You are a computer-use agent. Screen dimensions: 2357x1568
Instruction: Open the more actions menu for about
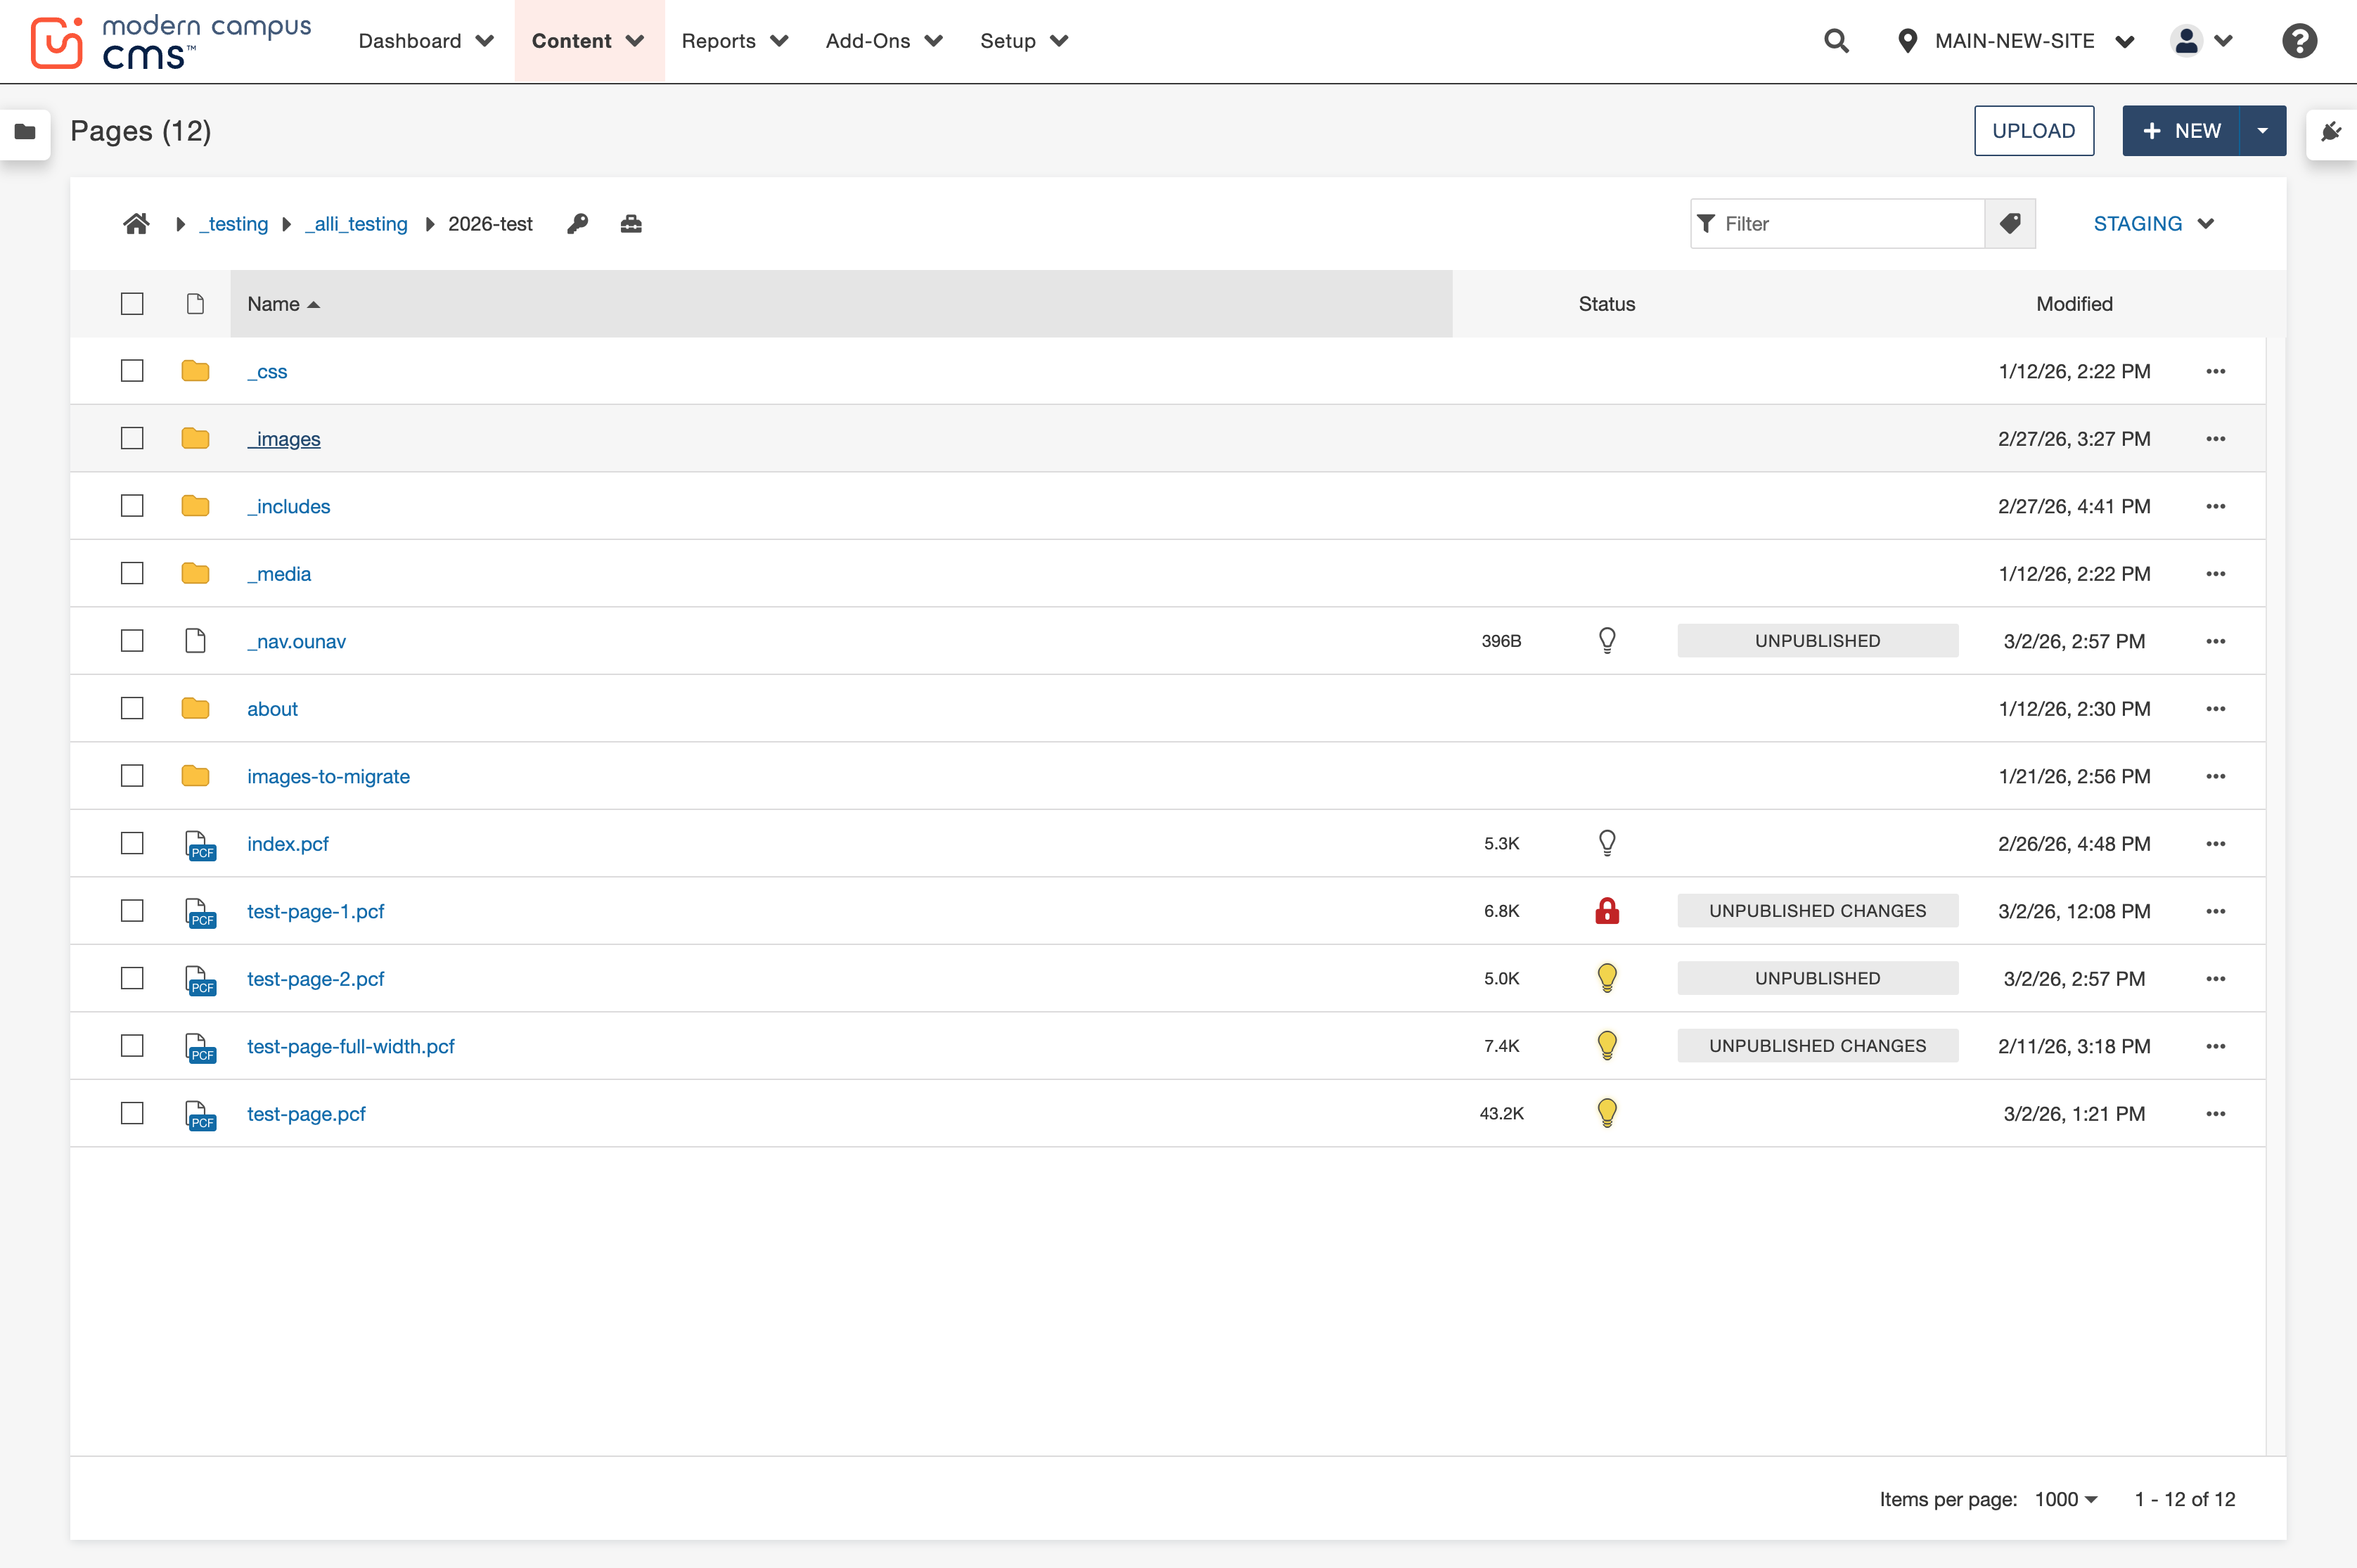pos(2216,709)
